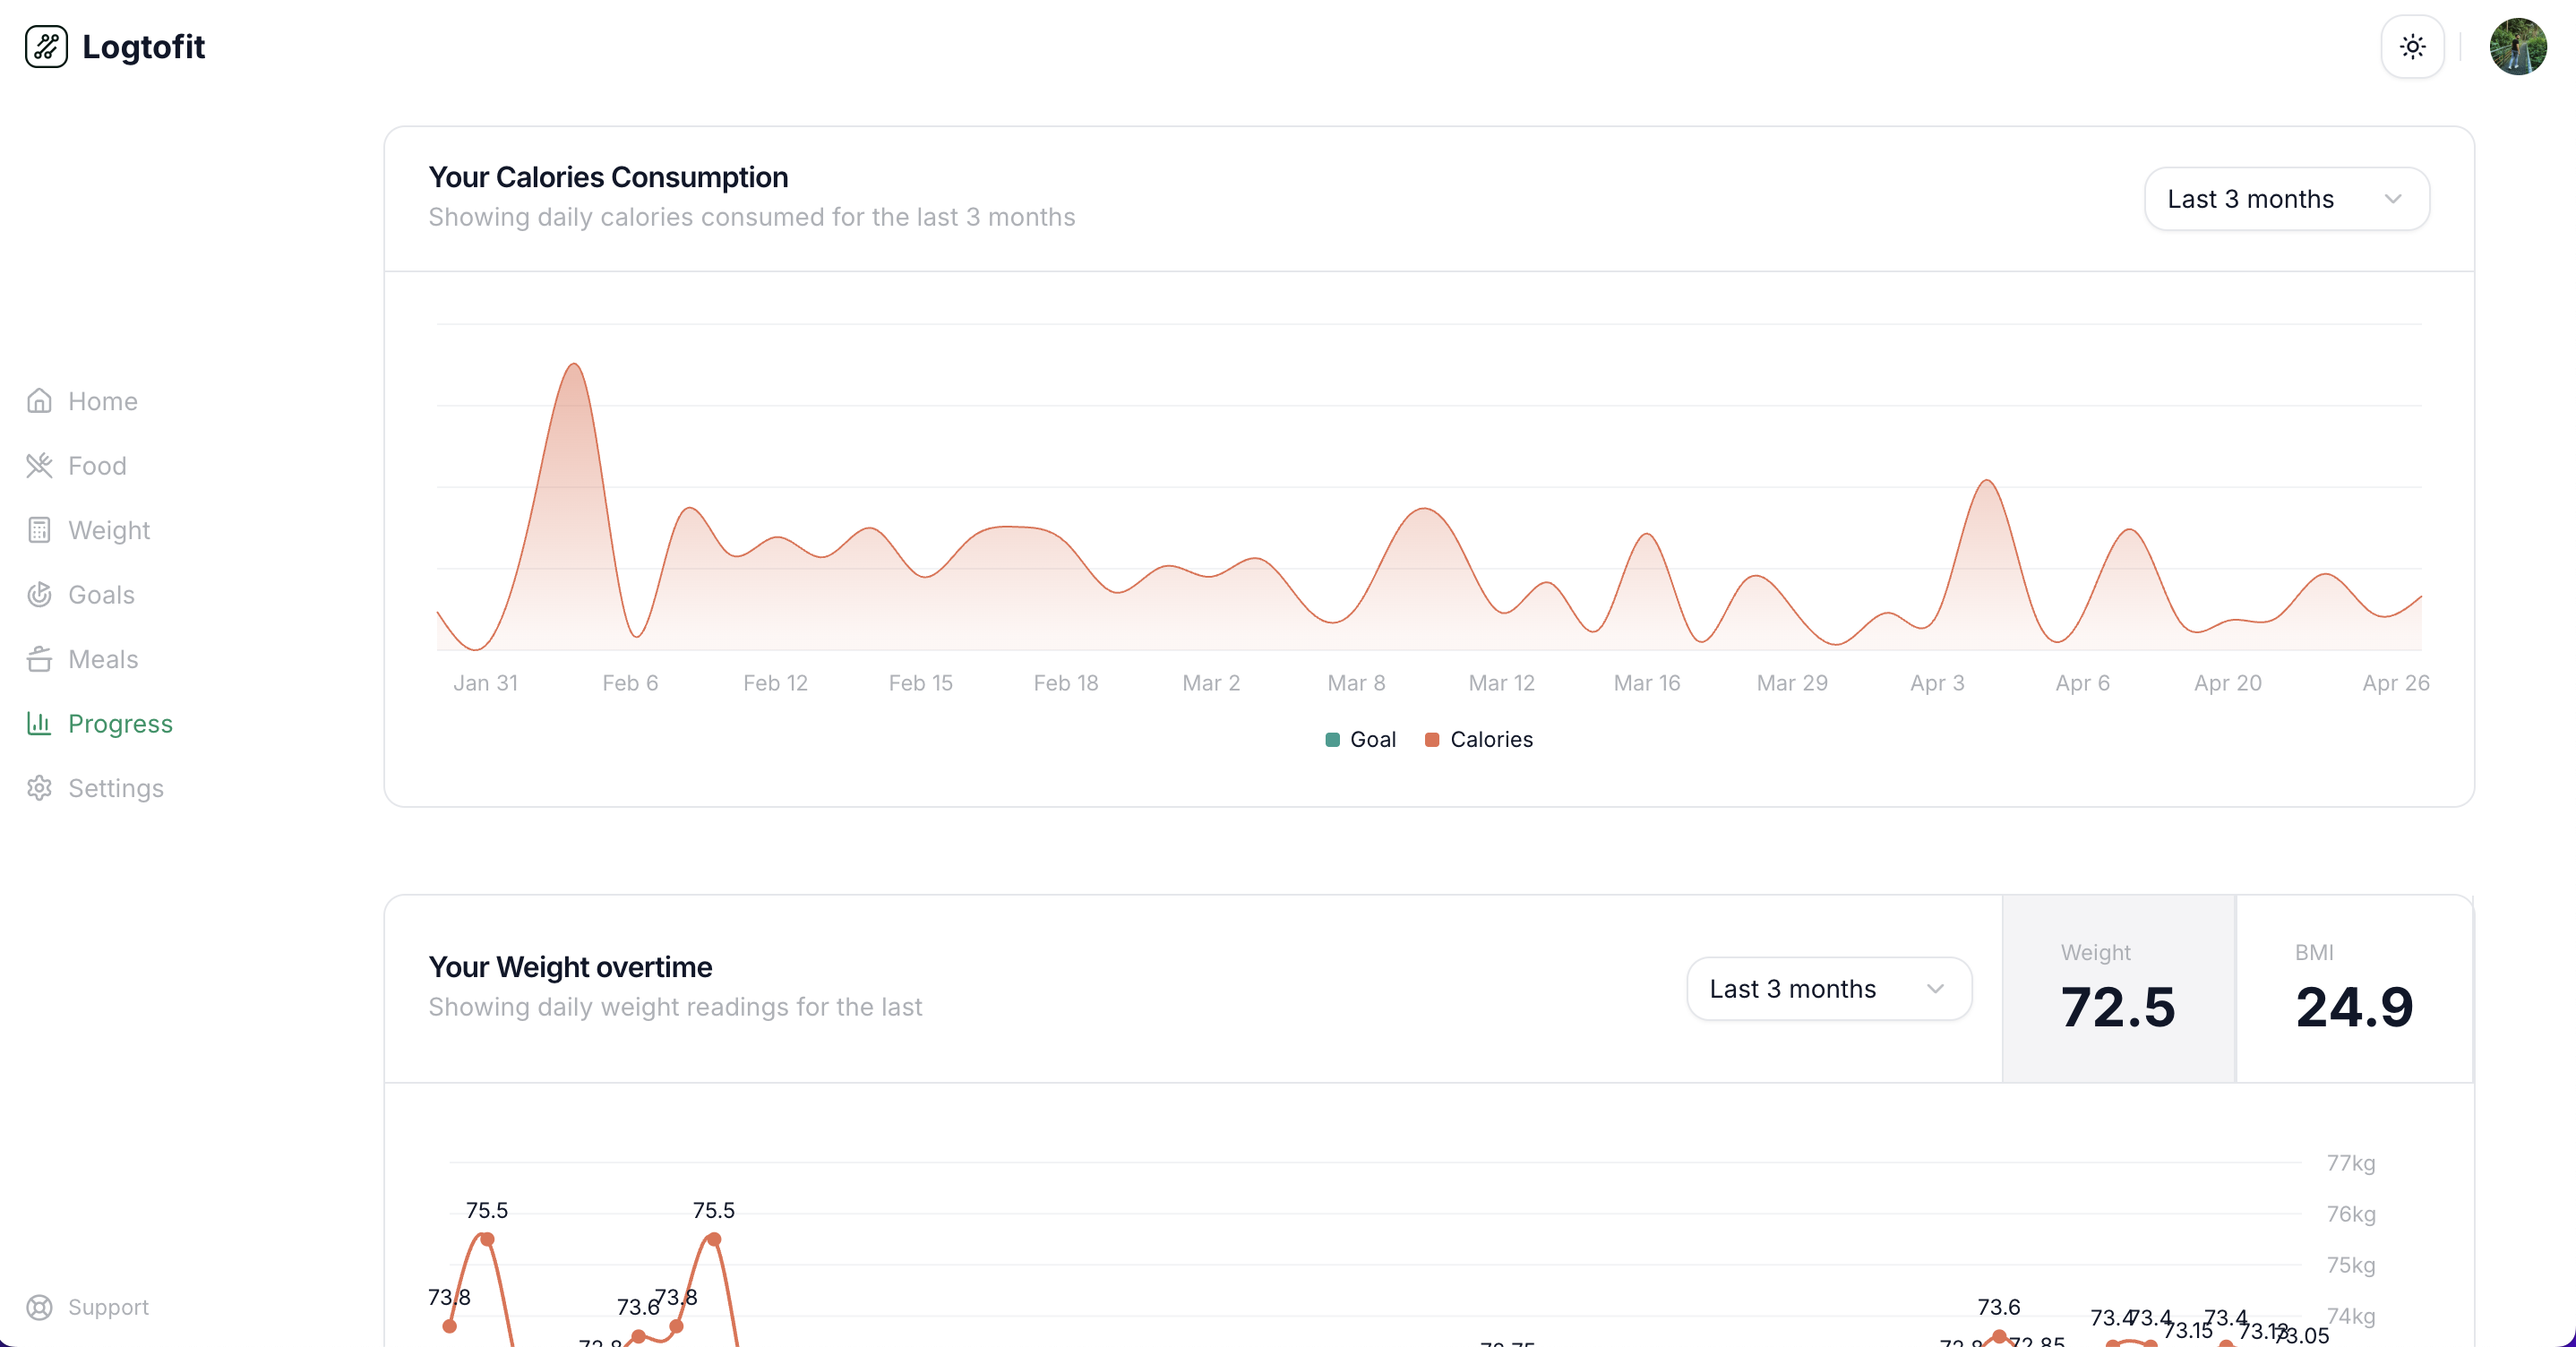2576x1347 pixels.
Task: Click chevron arrow of calories range selector
Action: tap(2393, 199)
